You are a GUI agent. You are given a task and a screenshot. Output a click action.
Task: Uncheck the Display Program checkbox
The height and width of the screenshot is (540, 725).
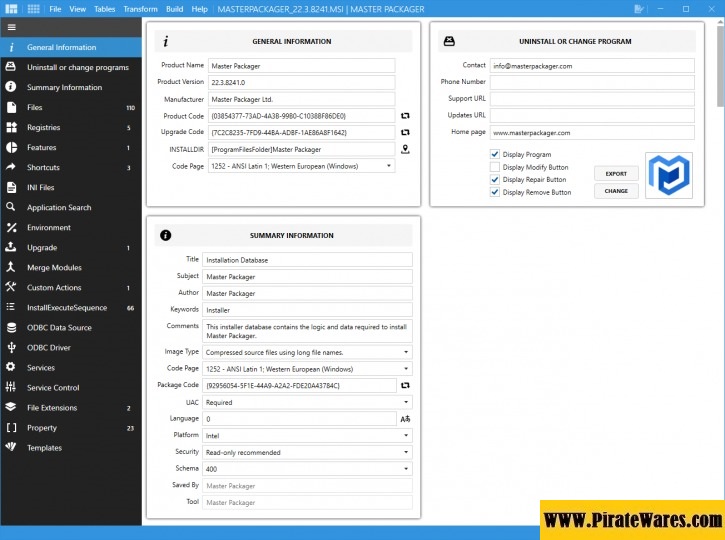[x=495, y=155]
